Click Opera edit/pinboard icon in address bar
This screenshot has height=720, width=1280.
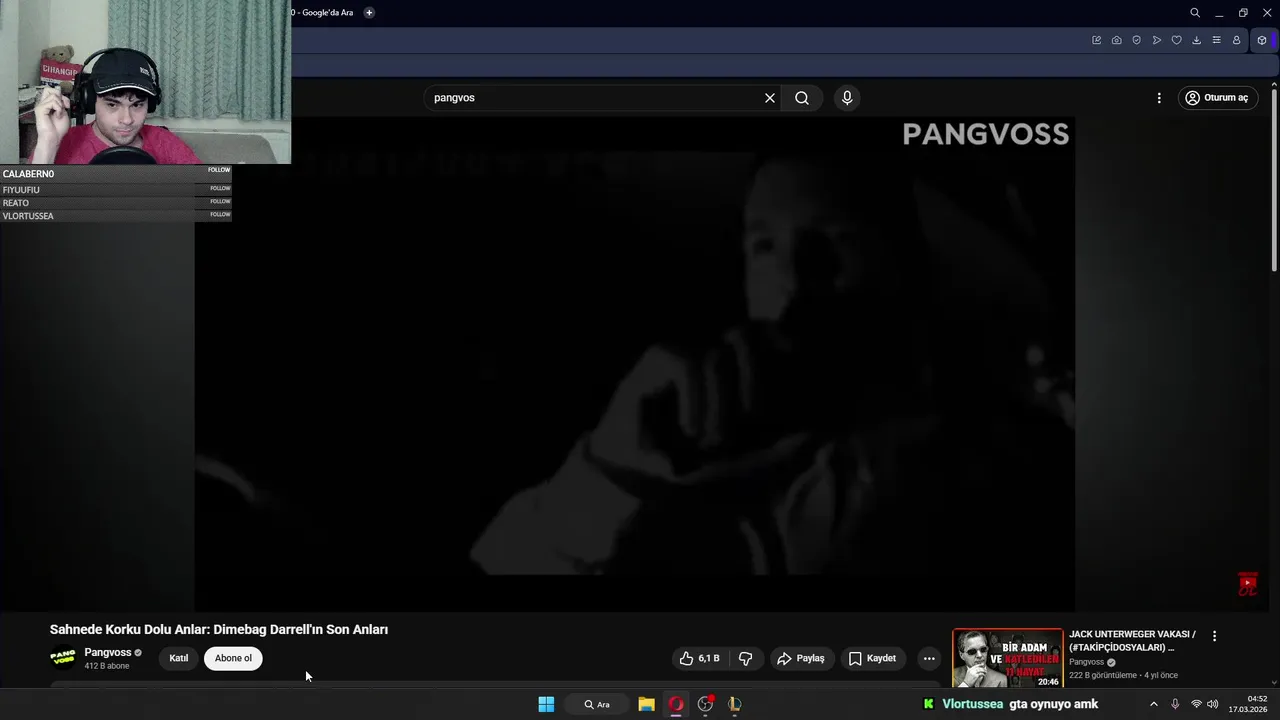(1097, 40)
